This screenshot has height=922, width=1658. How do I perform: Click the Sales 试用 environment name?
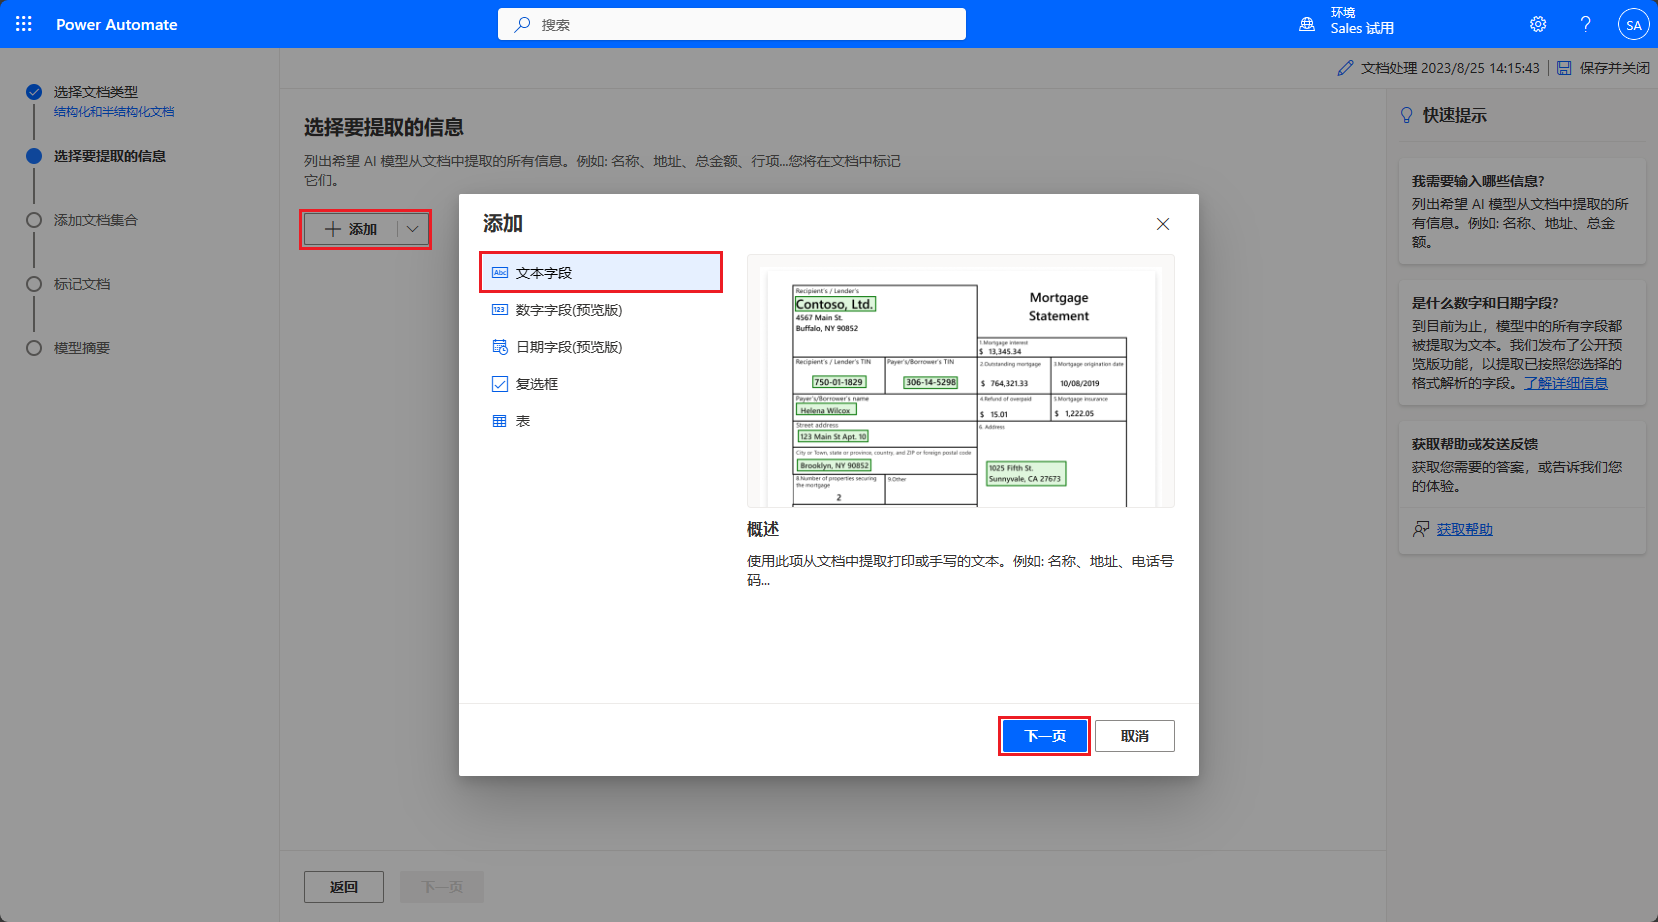[x=1362, y=29]
